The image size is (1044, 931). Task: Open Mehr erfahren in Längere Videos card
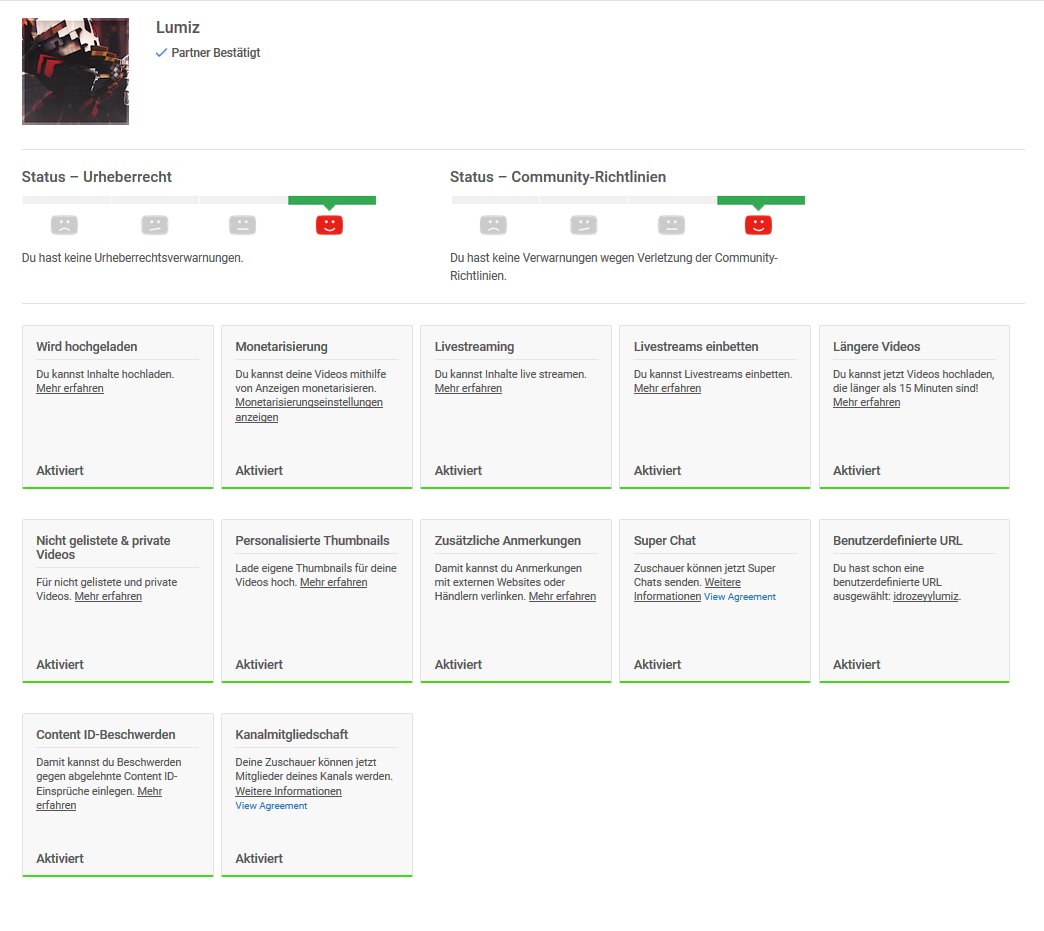click(x=866, y=402)
